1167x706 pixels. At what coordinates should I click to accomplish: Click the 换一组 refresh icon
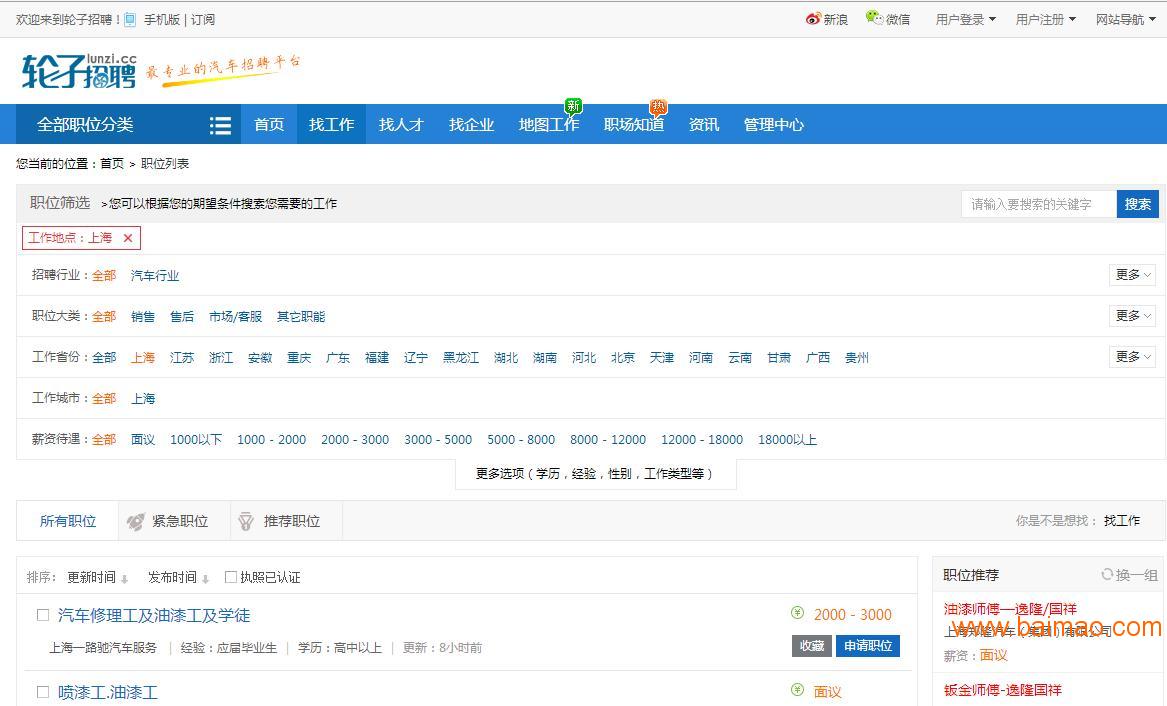[1107, 574]
